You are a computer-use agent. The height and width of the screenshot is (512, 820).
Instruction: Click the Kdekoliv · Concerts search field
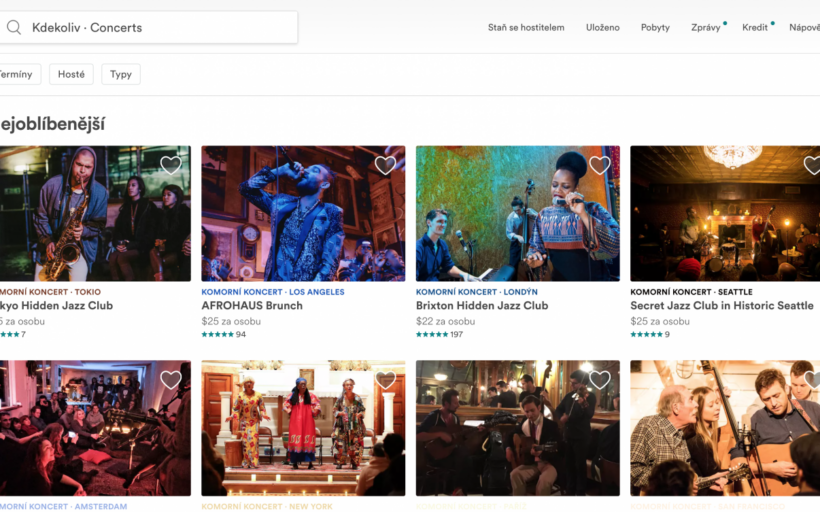pyautogui.click(x=160, y=28)
